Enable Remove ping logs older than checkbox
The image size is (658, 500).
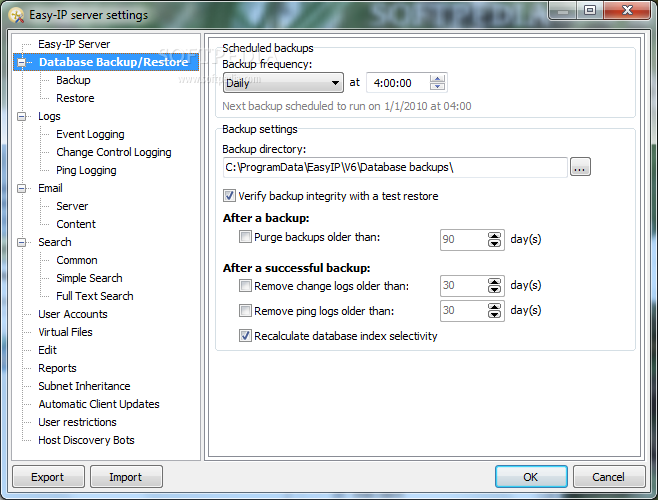point(245,311)
